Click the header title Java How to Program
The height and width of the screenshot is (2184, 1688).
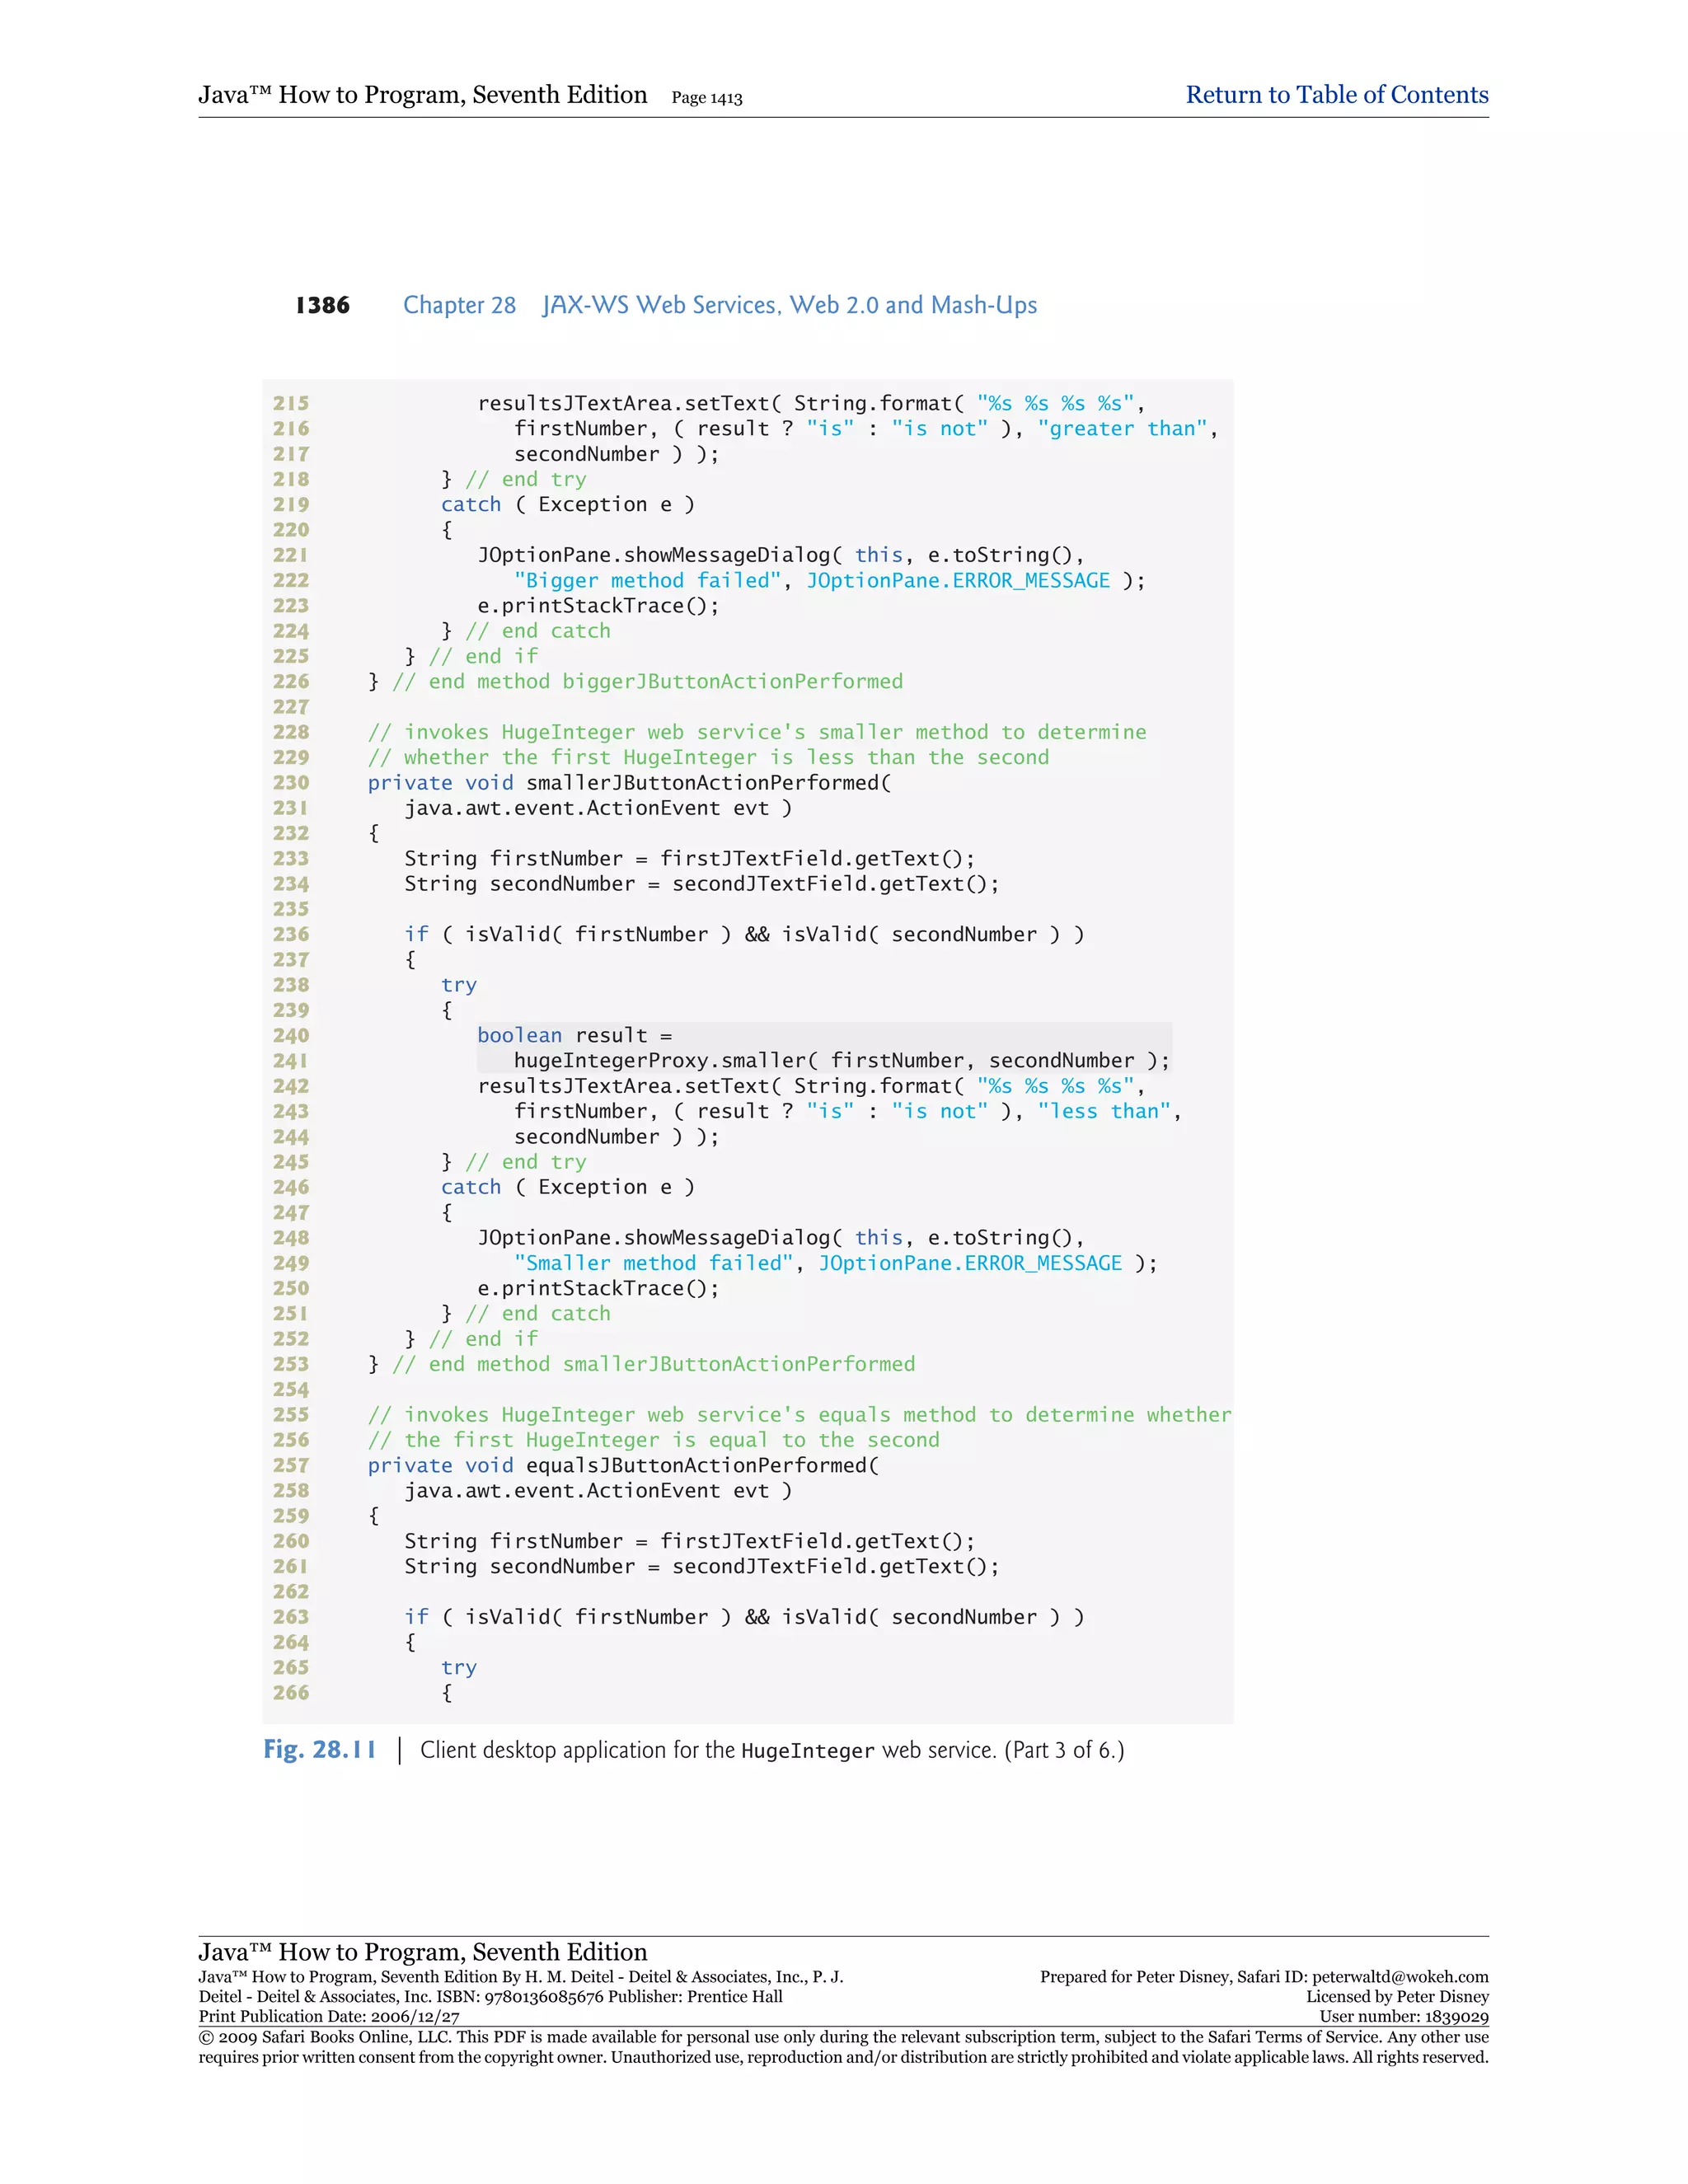tap(422, 95)
